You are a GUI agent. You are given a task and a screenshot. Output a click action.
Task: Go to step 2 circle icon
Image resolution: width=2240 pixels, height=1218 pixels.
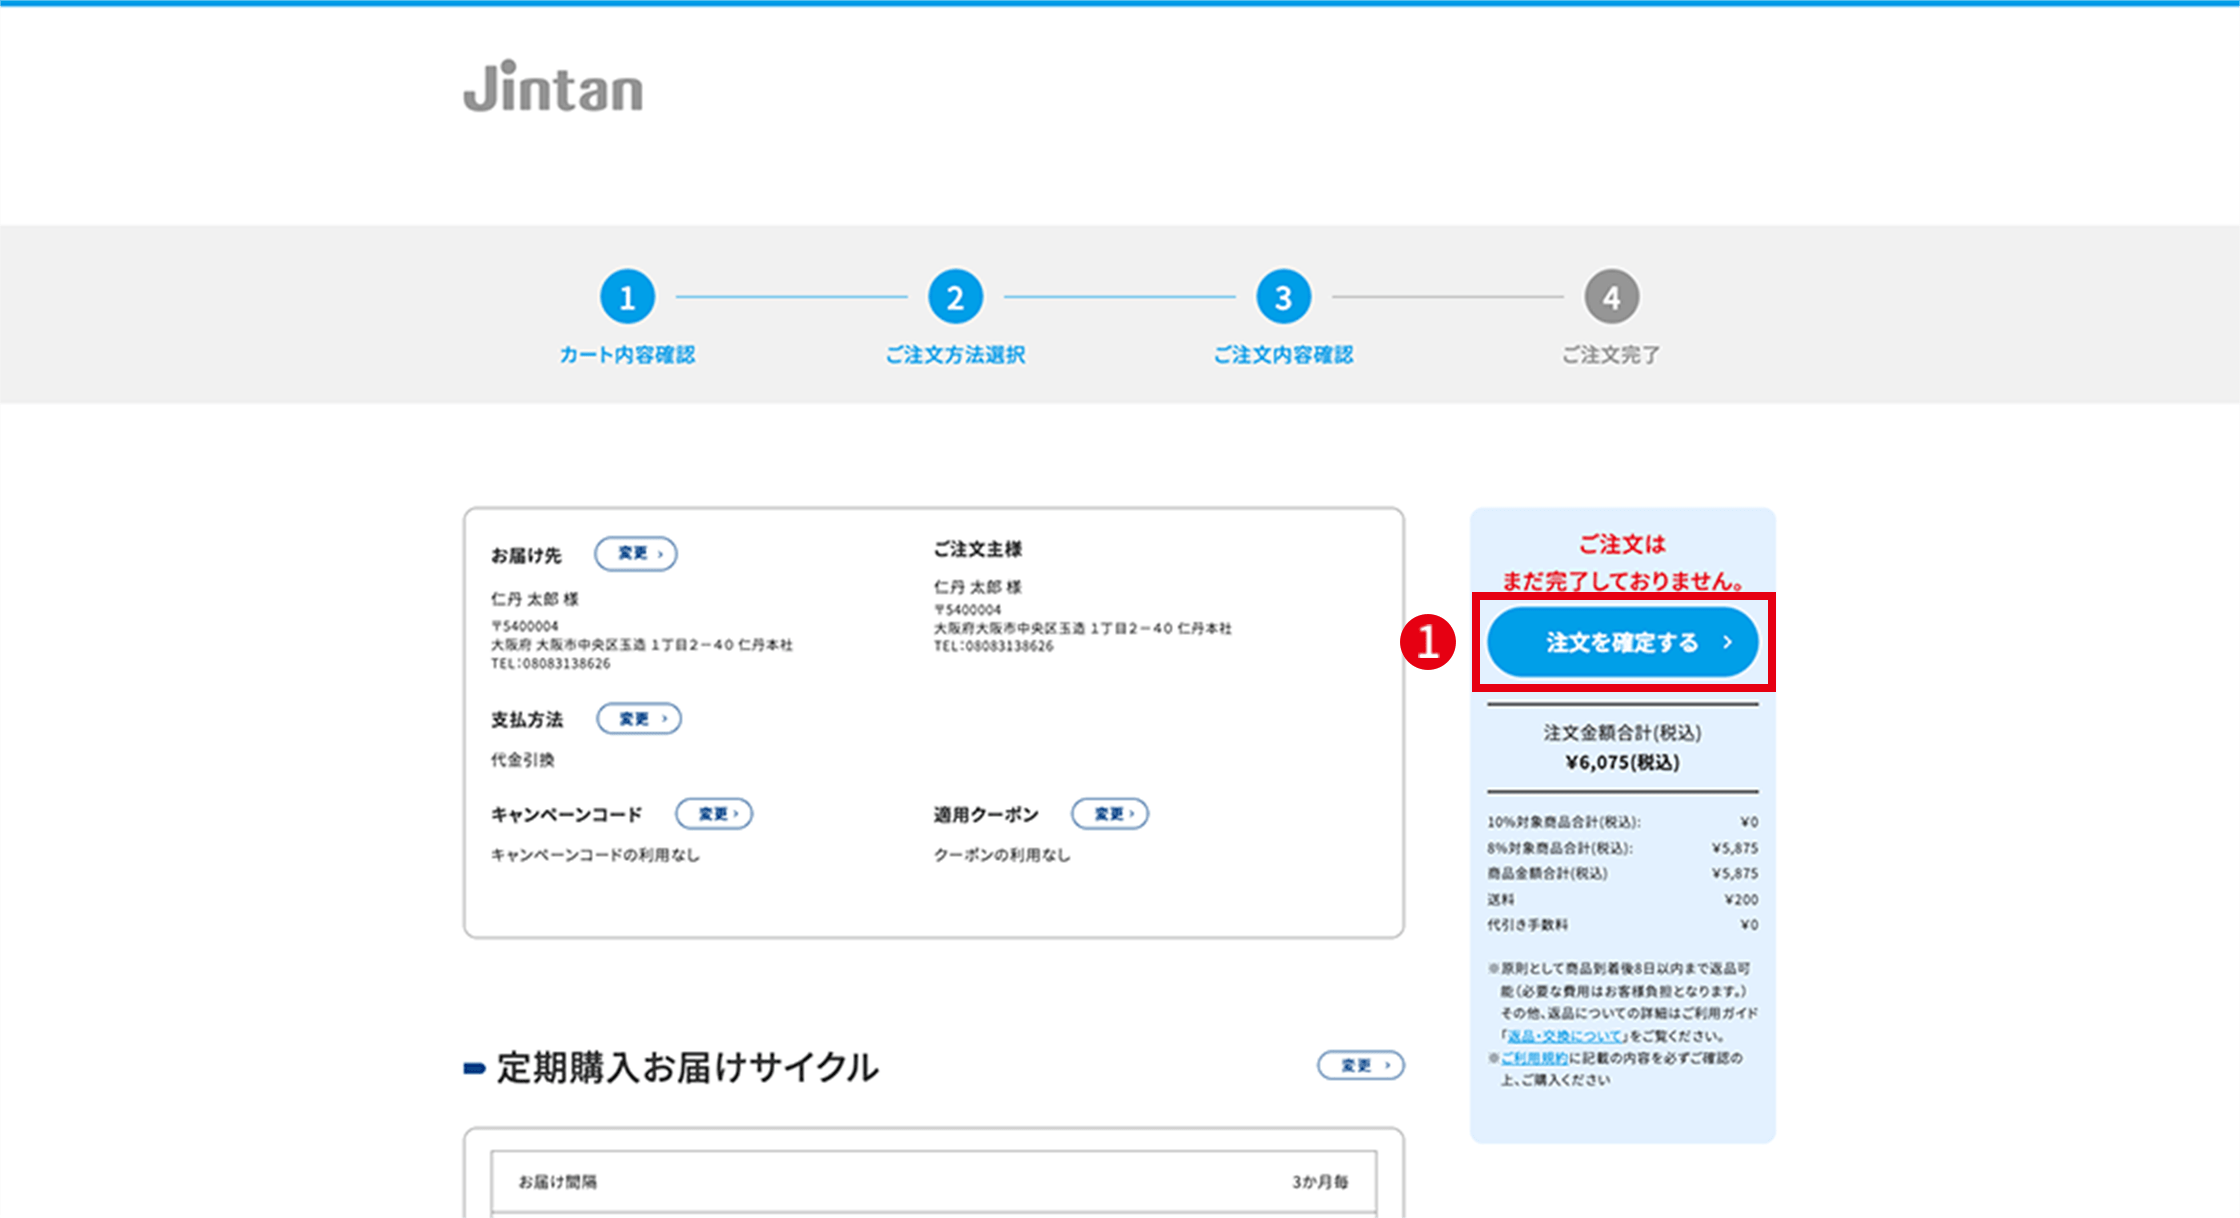955,297
